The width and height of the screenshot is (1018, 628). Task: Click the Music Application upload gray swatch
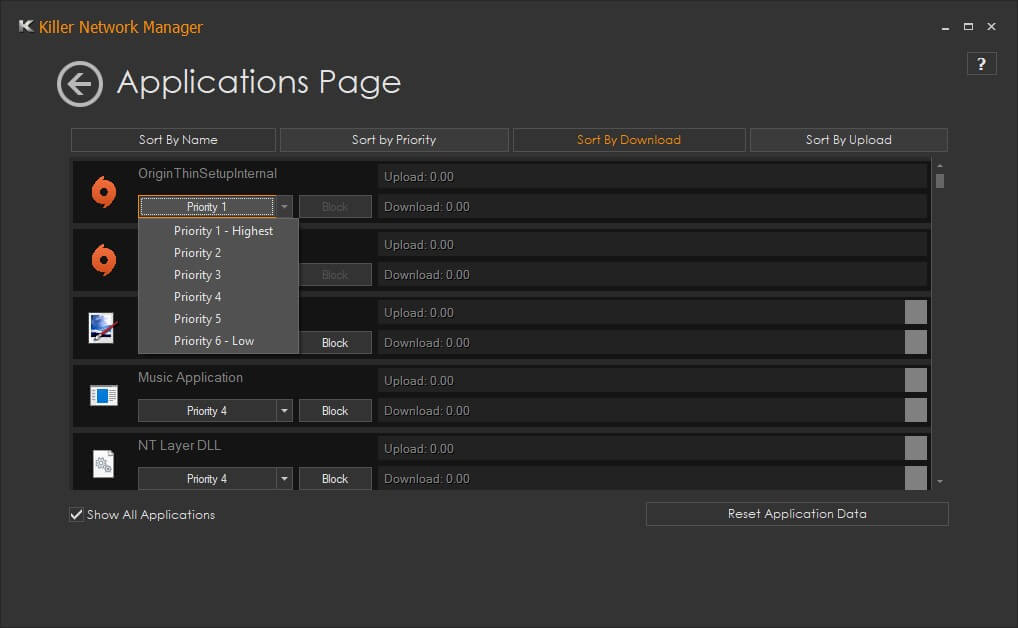(915, 380)
